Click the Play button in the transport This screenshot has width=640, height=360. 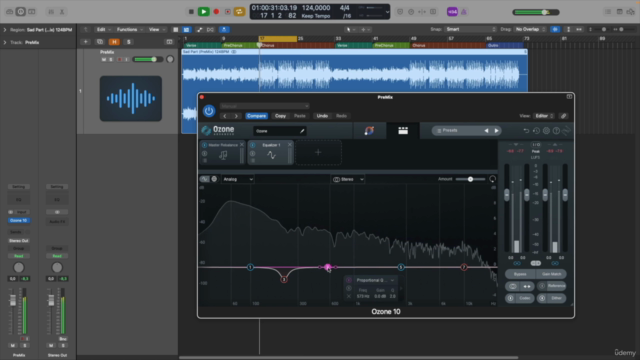click(203, 12)
